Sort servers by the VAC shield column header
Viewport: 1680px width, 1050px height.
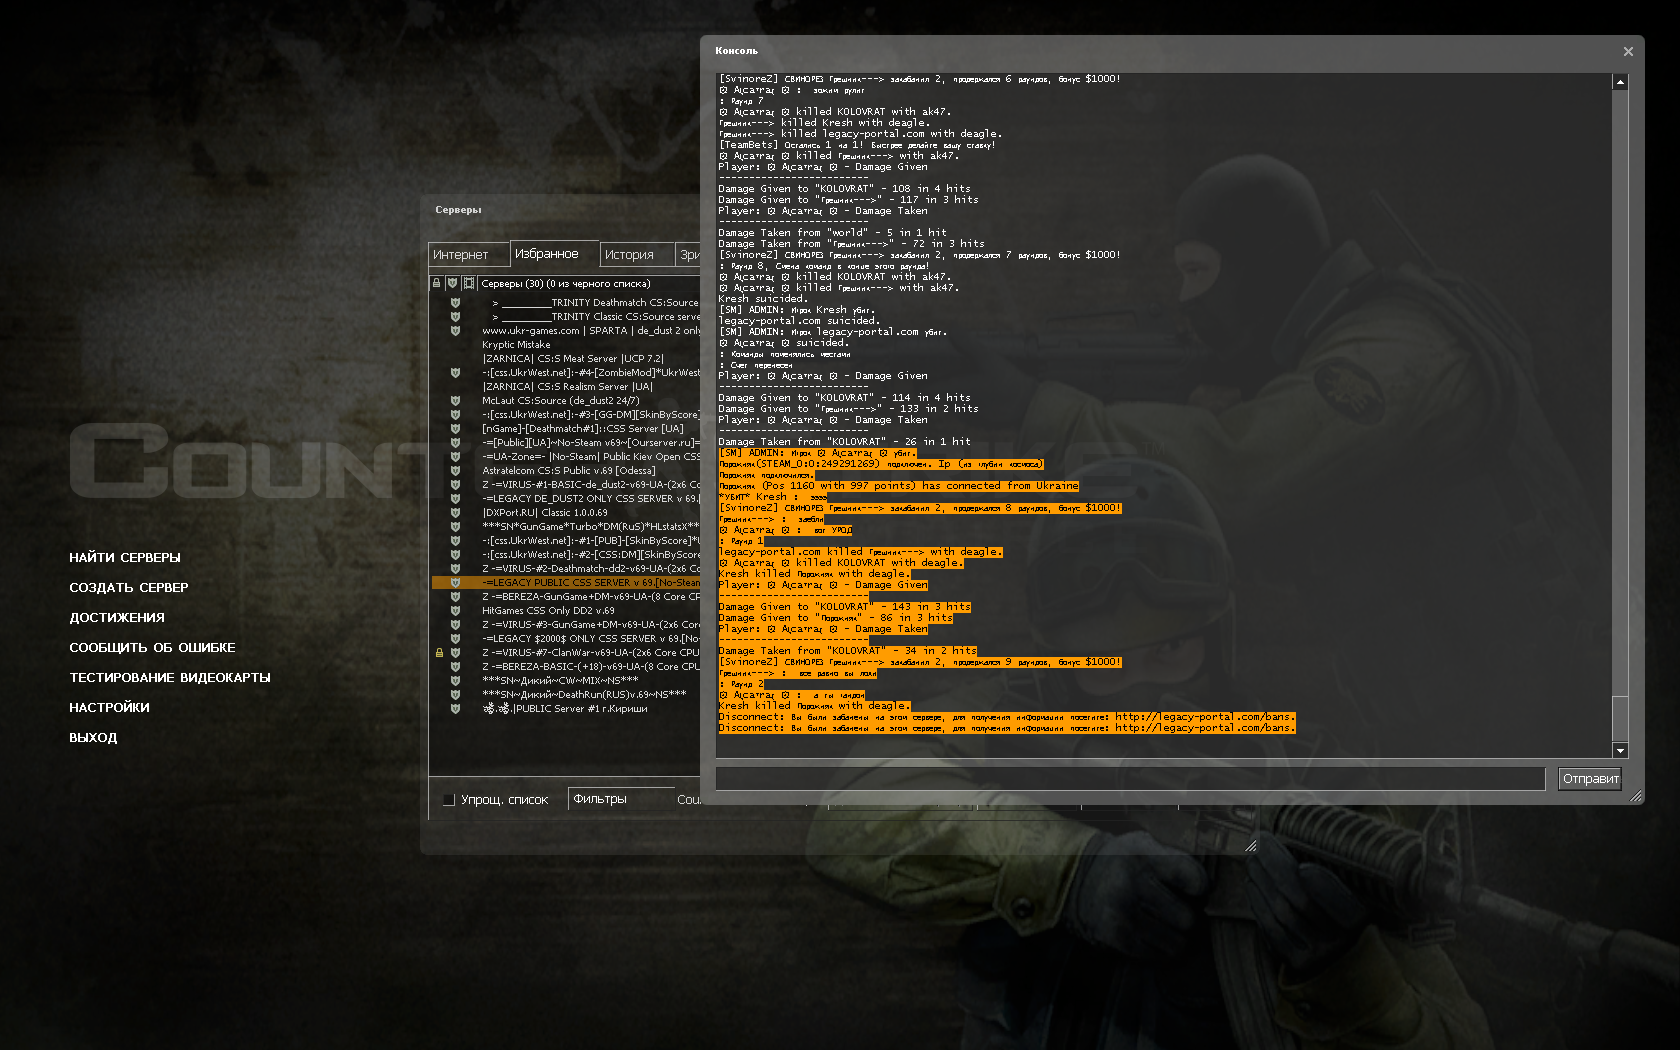(x=453, y=284)
